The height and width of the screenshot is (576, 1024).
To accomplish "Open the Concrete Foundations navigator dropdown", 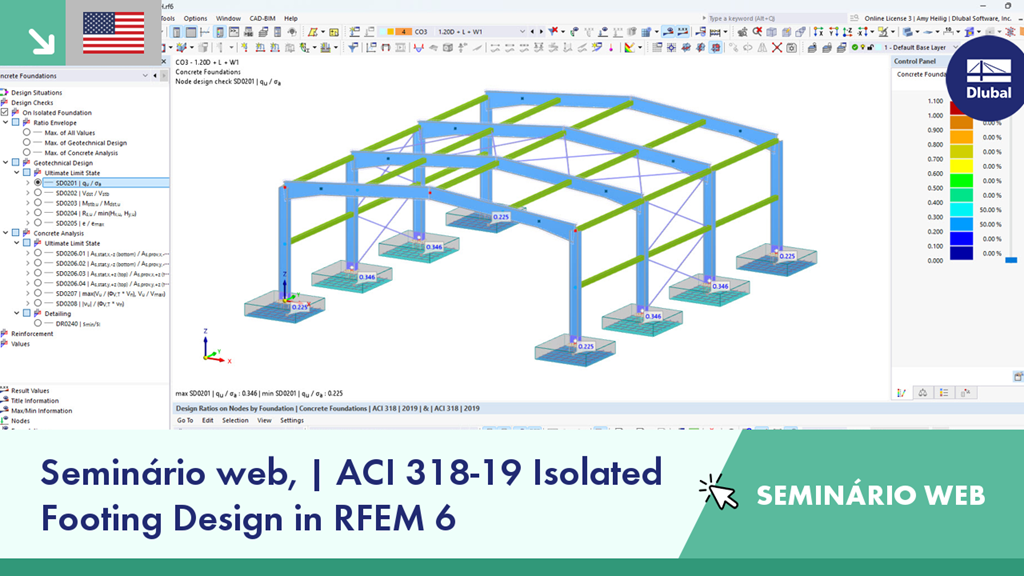I will 145,76.
